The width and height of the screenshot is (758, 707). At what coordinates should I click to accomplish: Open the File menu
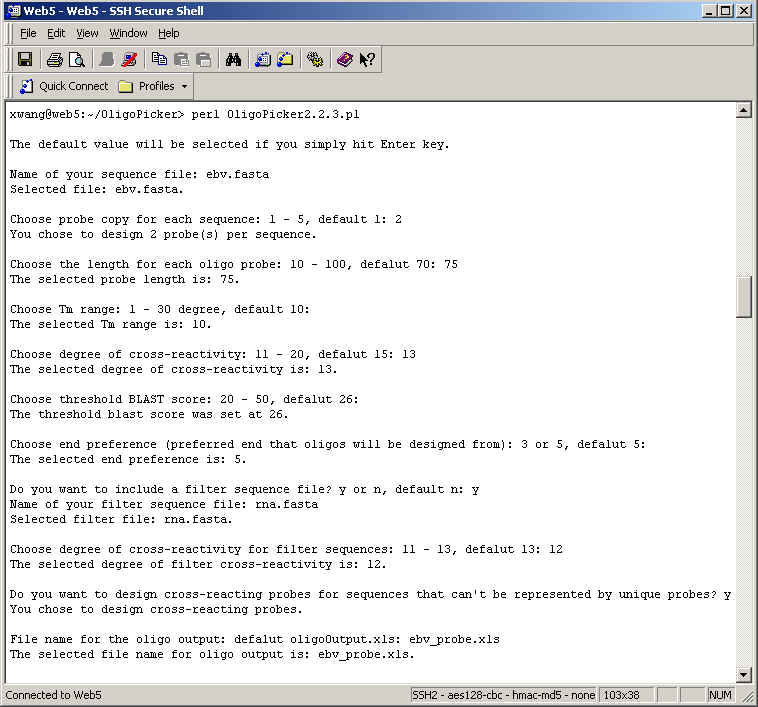coord(28,33)
